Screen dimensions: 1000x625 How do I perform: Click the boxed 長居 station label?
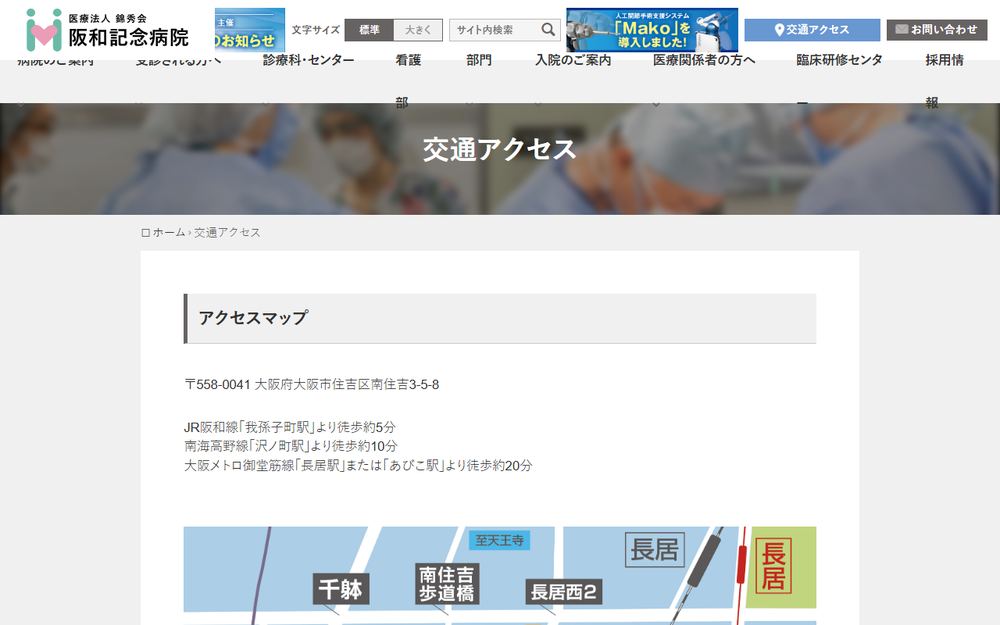click(655, 550)
